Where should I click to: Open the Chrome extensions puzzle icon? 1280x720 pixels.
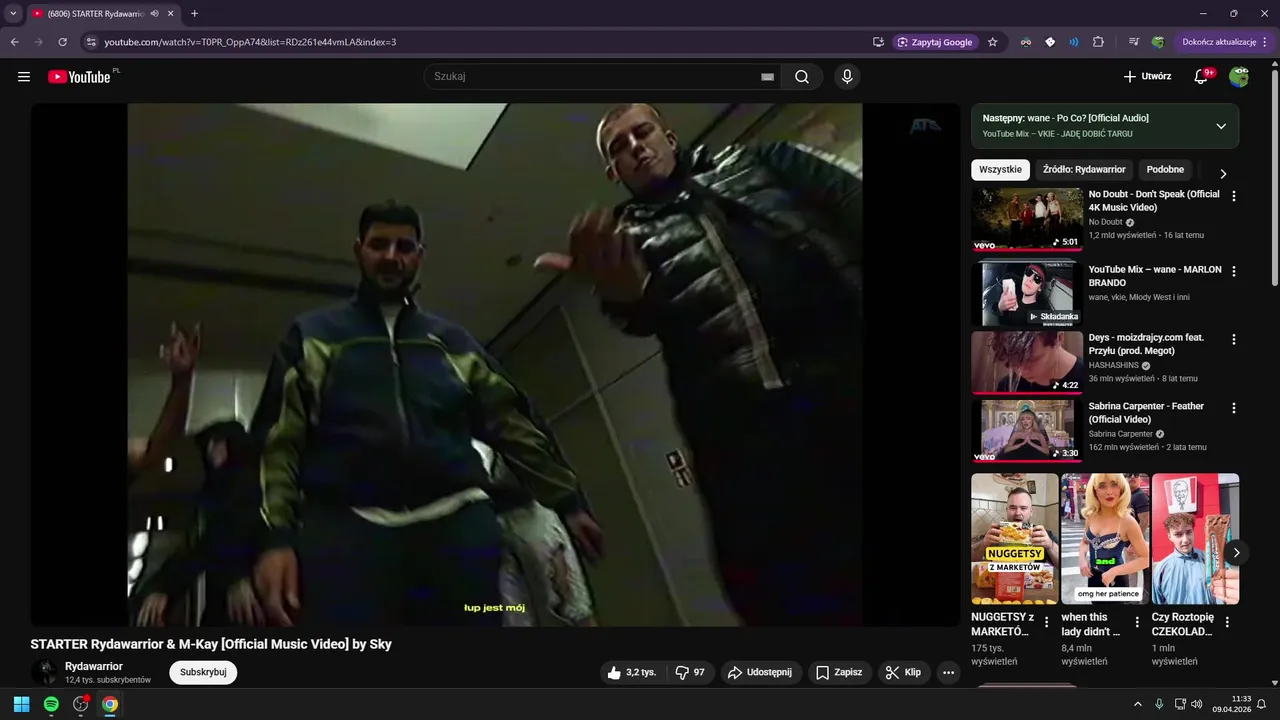pyautogui.click(x=1098, y=42)
